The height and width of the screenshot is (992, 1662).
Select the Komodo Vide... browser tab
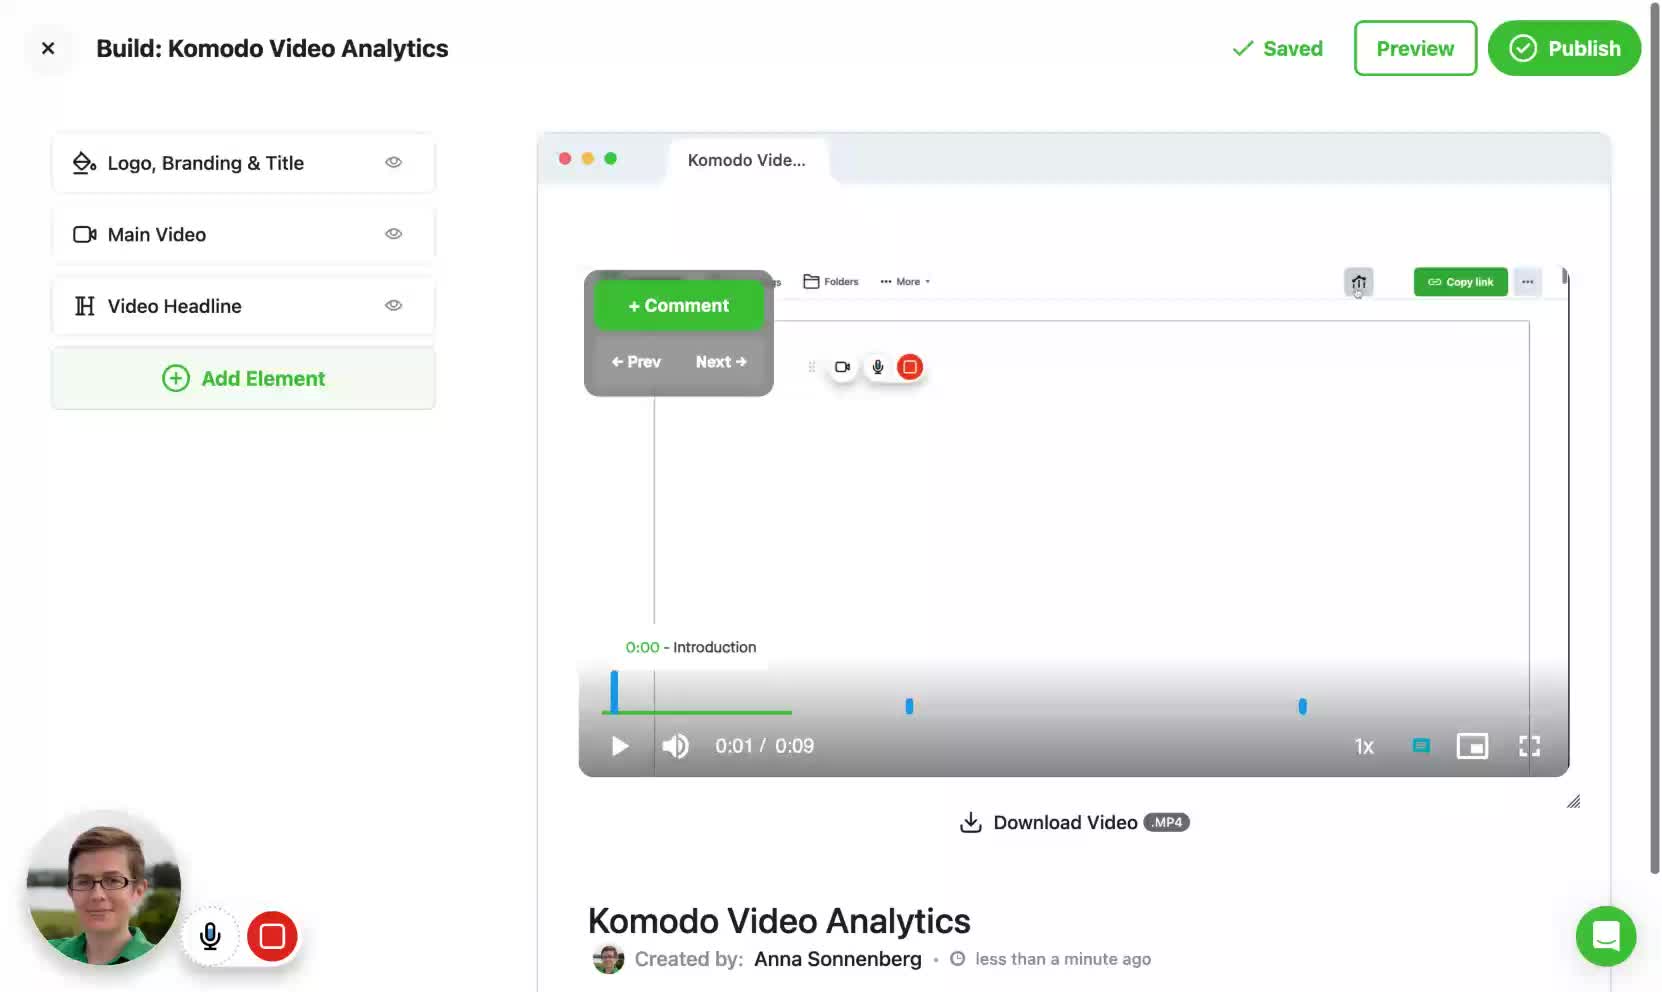746,160
